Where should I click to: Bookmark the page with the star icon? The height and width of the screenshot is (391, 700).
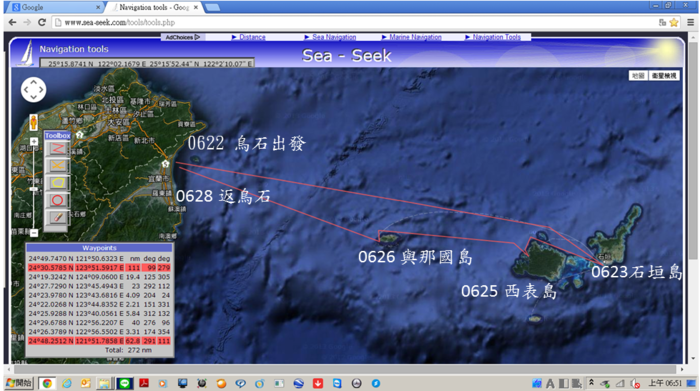[x=674, y=22]
